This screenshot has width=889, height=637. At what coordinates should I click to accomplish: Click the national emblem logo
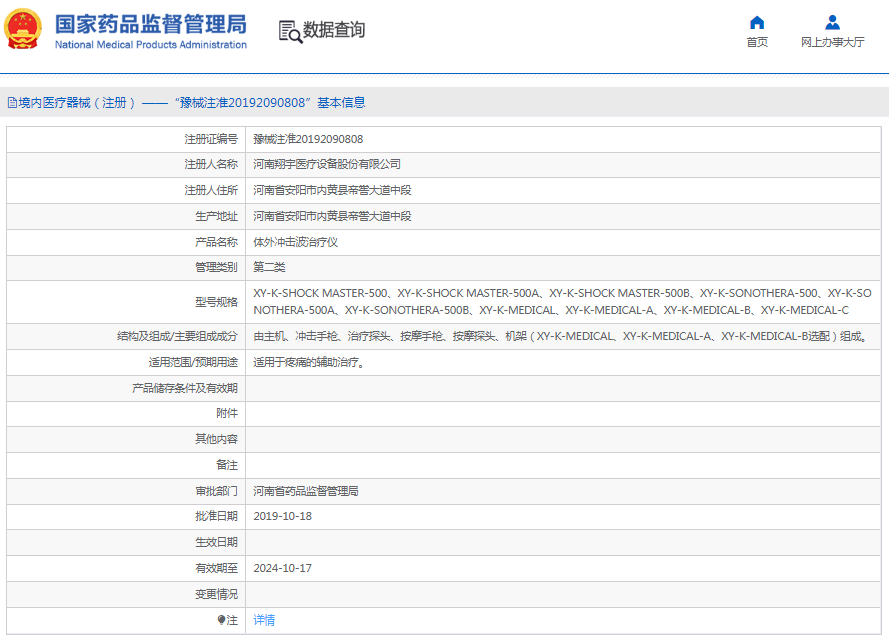coord(23,29)
